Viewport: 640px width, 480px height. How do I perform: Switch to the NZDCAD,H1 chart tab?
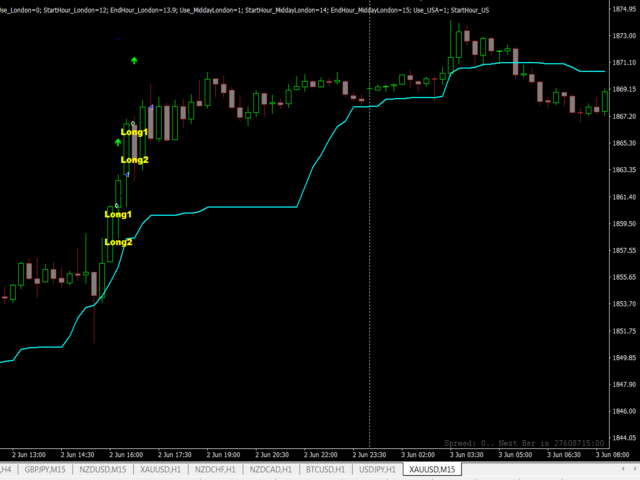pos(271,469)
